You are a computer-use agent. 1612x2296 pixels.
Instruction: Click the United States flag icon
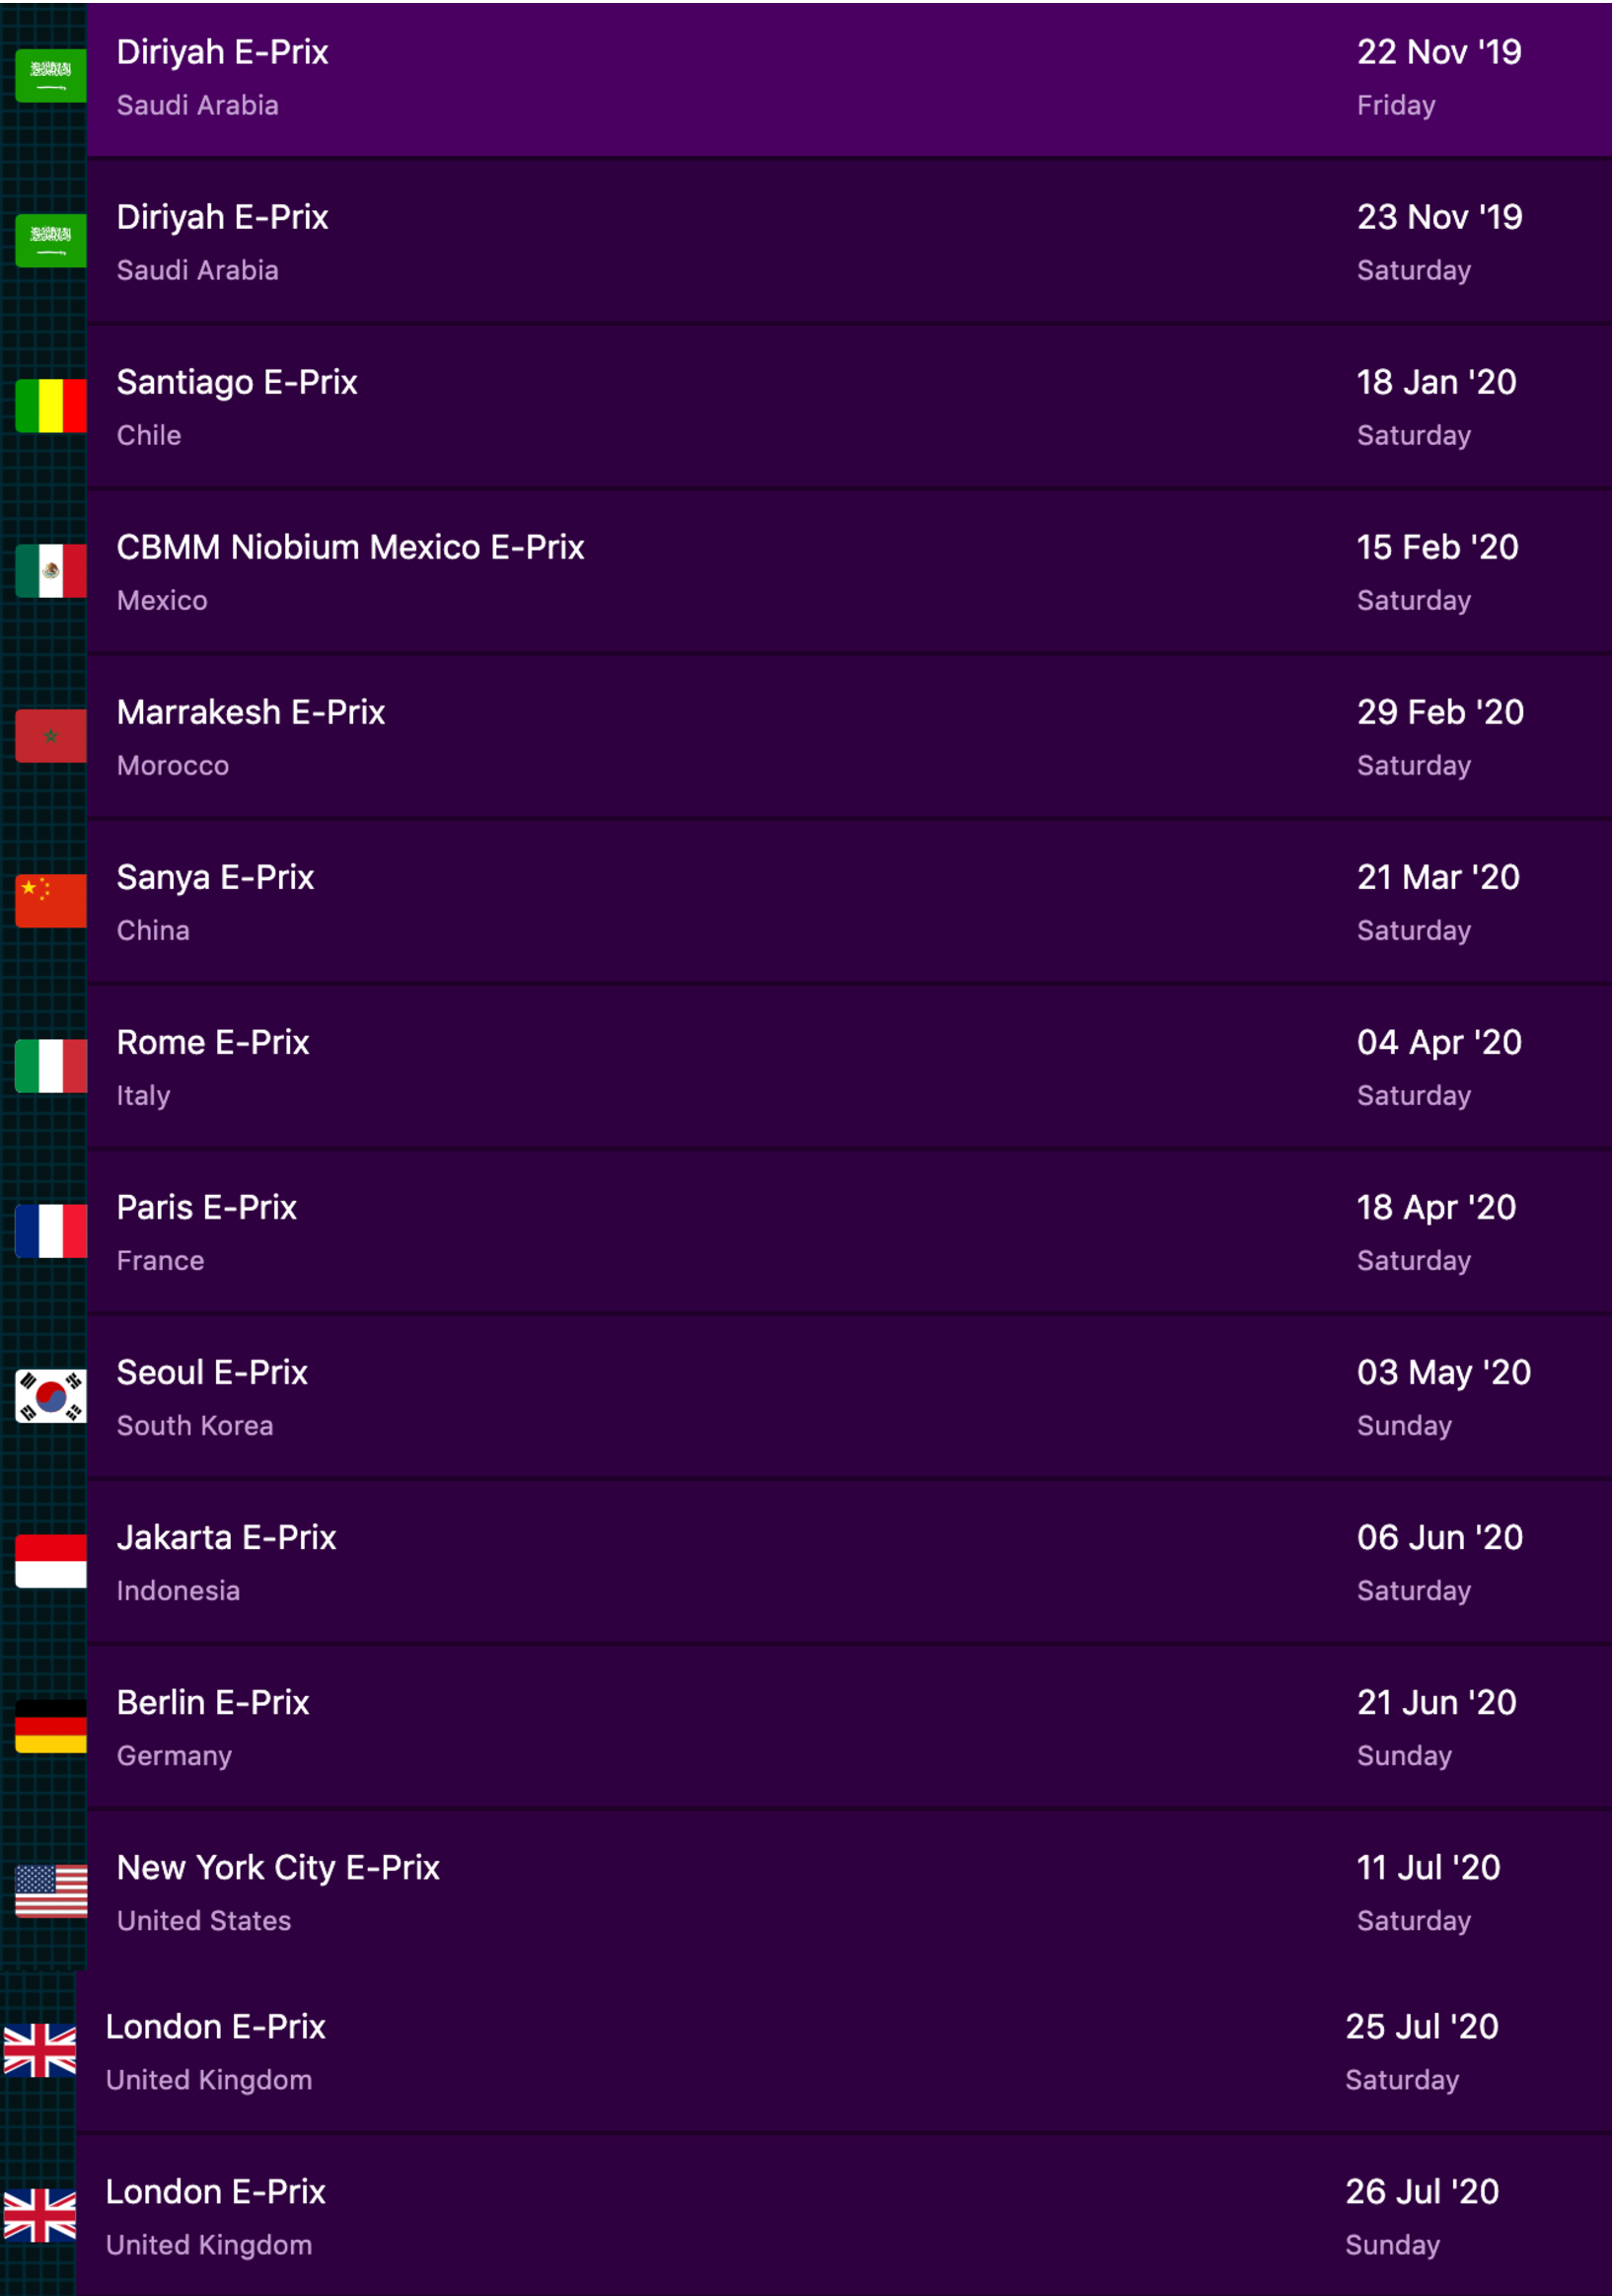tap(50, 1891)
